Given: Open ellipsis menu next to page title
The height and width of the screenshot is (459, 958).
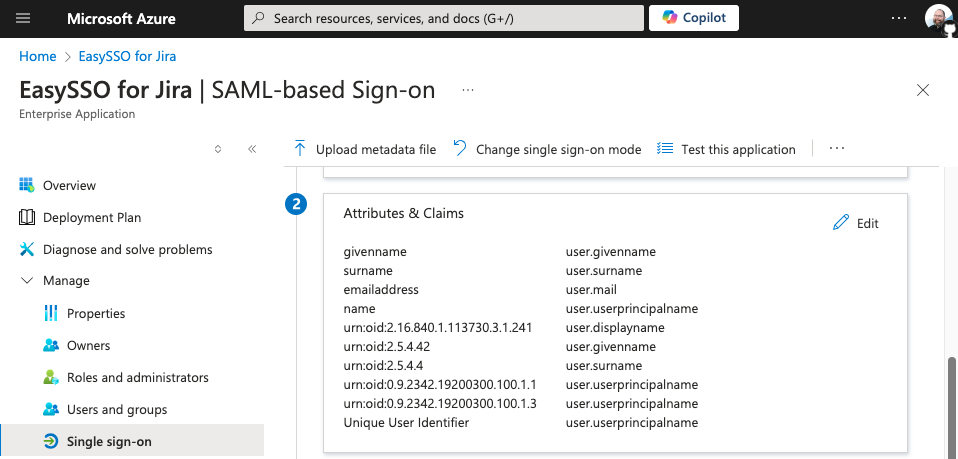Looking at the screenshot, I should 468,90.
